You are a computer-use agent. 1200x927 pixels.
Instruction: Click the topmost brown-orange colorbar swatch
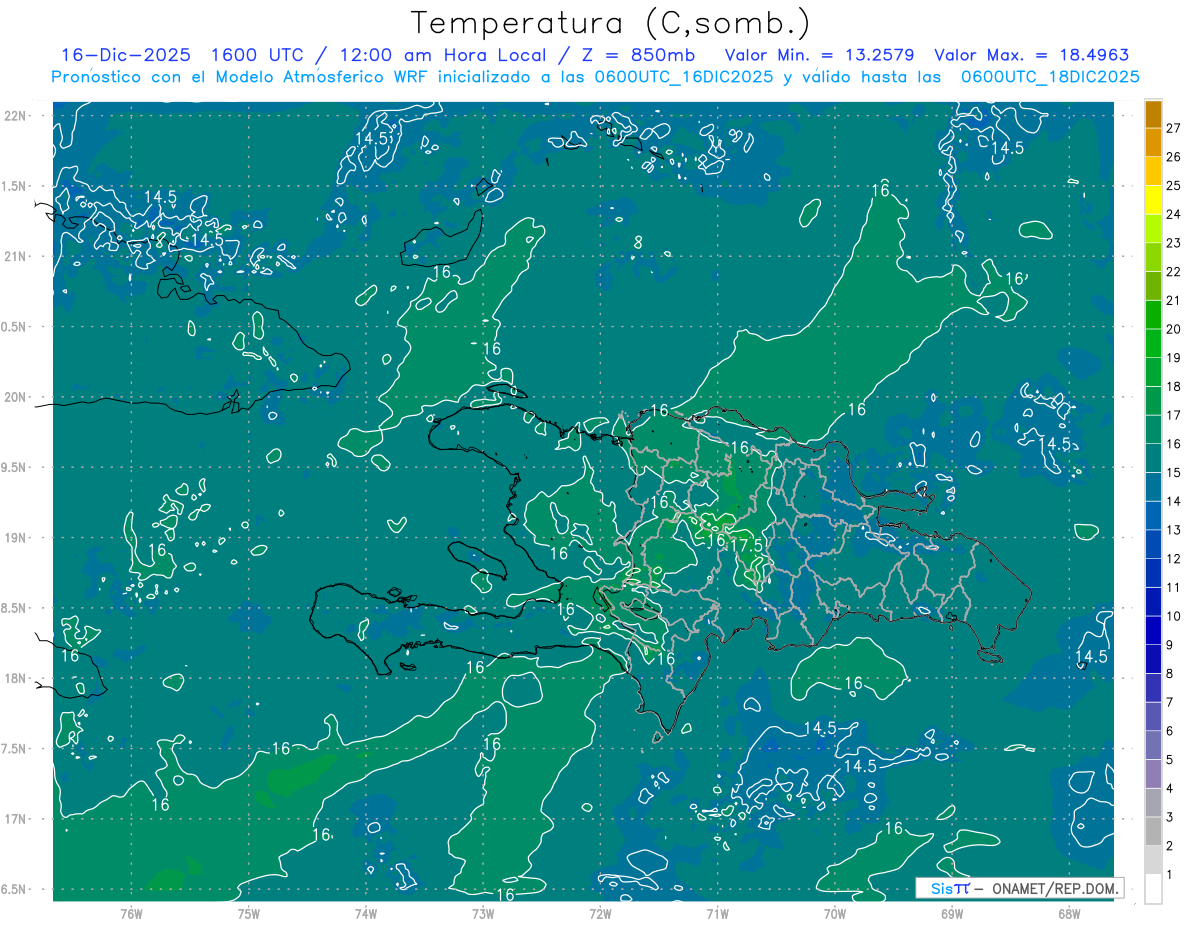point(1153,114)
